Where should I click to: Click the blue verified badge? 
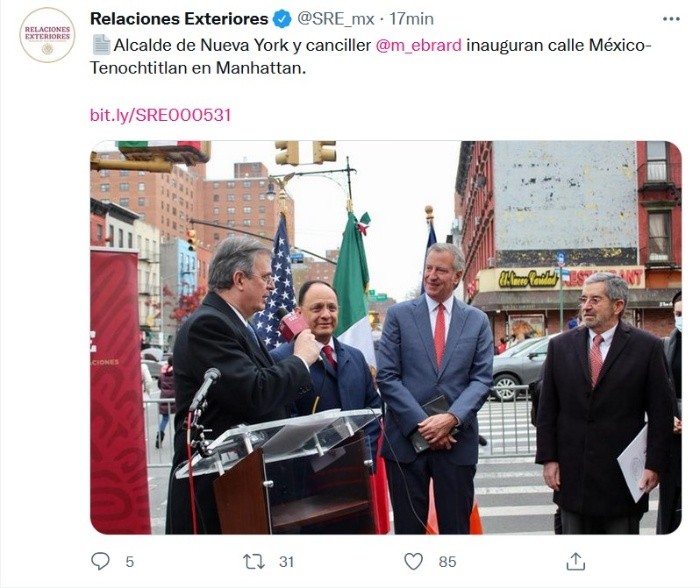282,19
